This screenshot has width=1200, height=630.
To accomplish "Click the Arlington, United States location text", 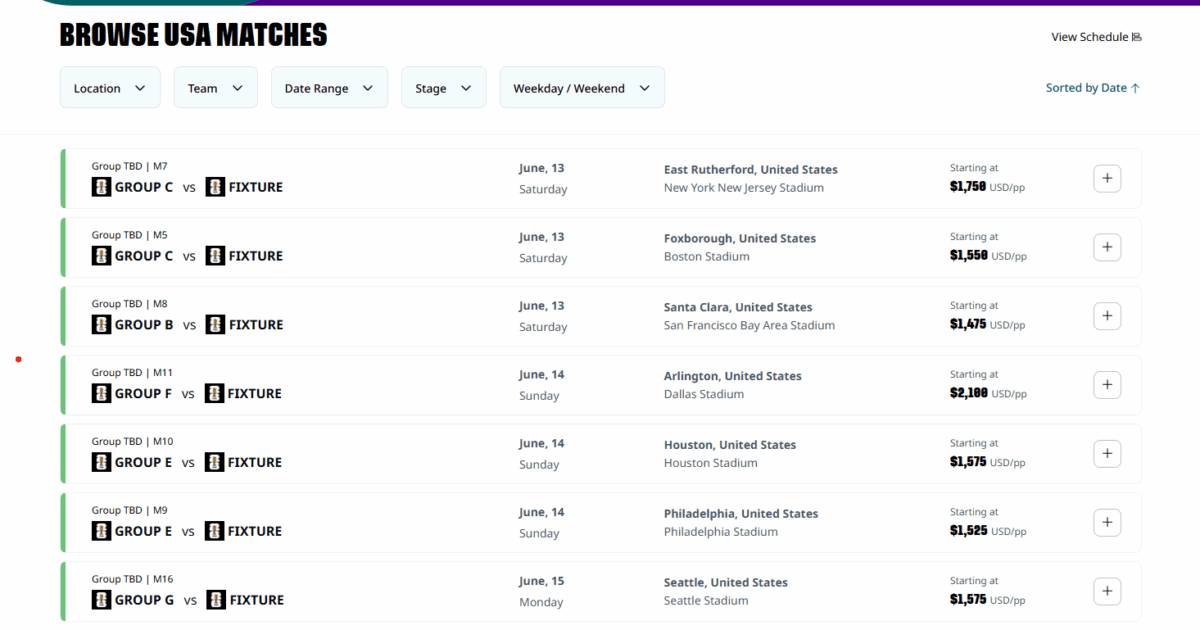I will pos(733,377).
